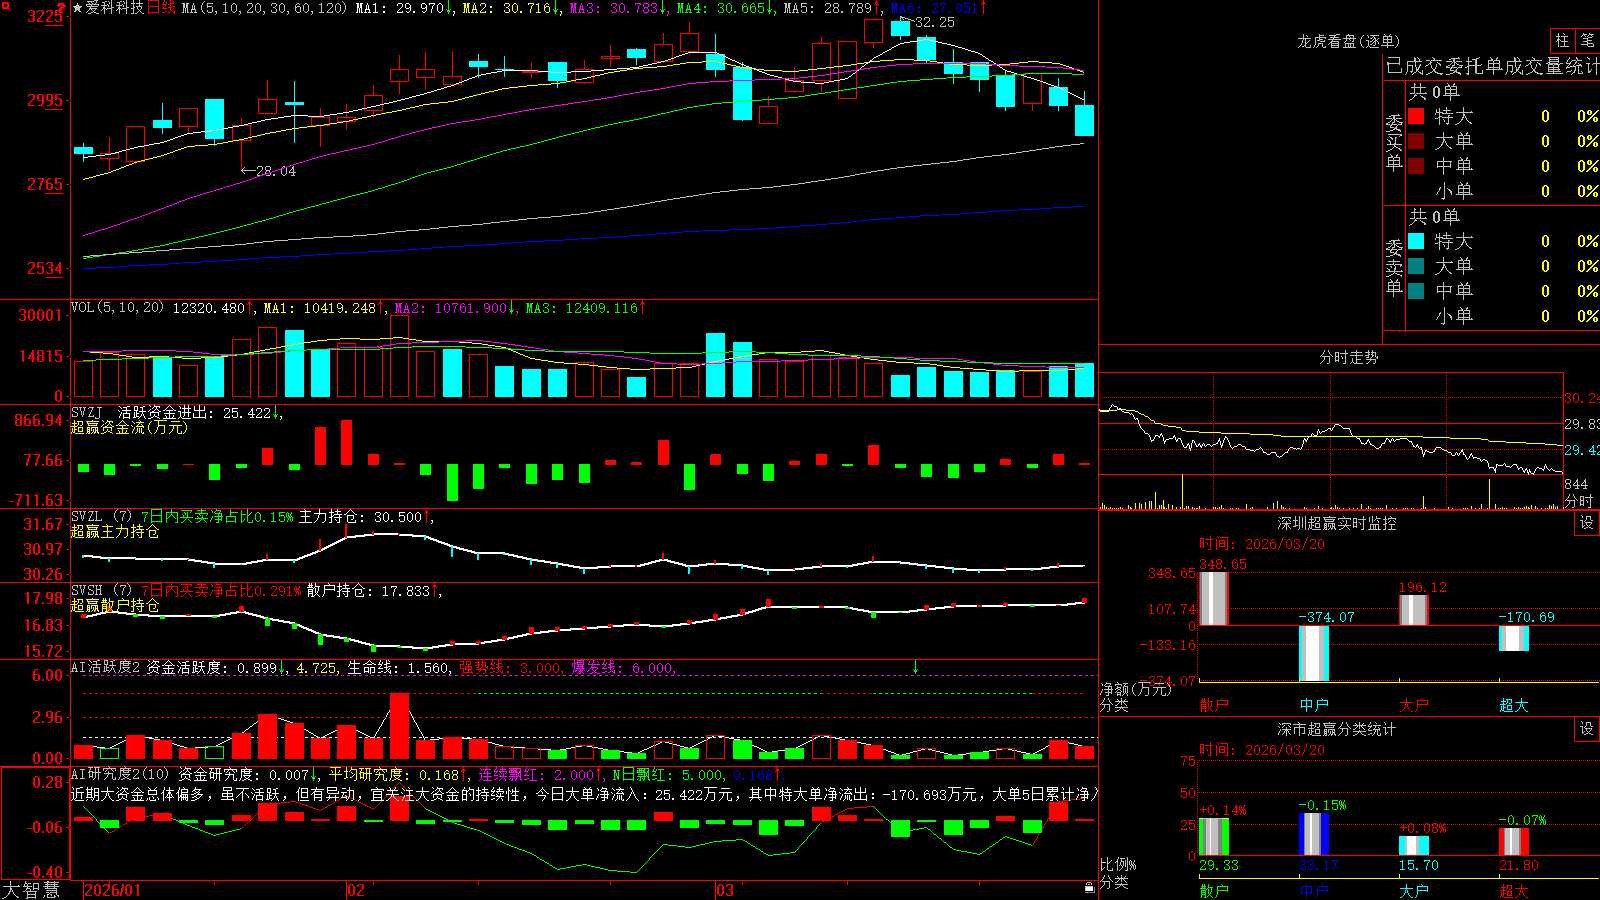This screenshot has height=900, width=1600.
Task: Click the 28.04 low price annotation
Action: point(275,171)
